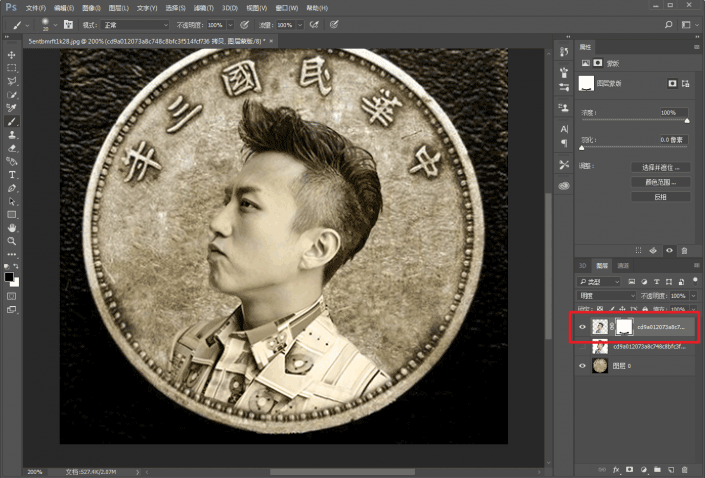Open the Character panel 'A' icon
This screenshot has width=705, height=478.
pos(564,129)
